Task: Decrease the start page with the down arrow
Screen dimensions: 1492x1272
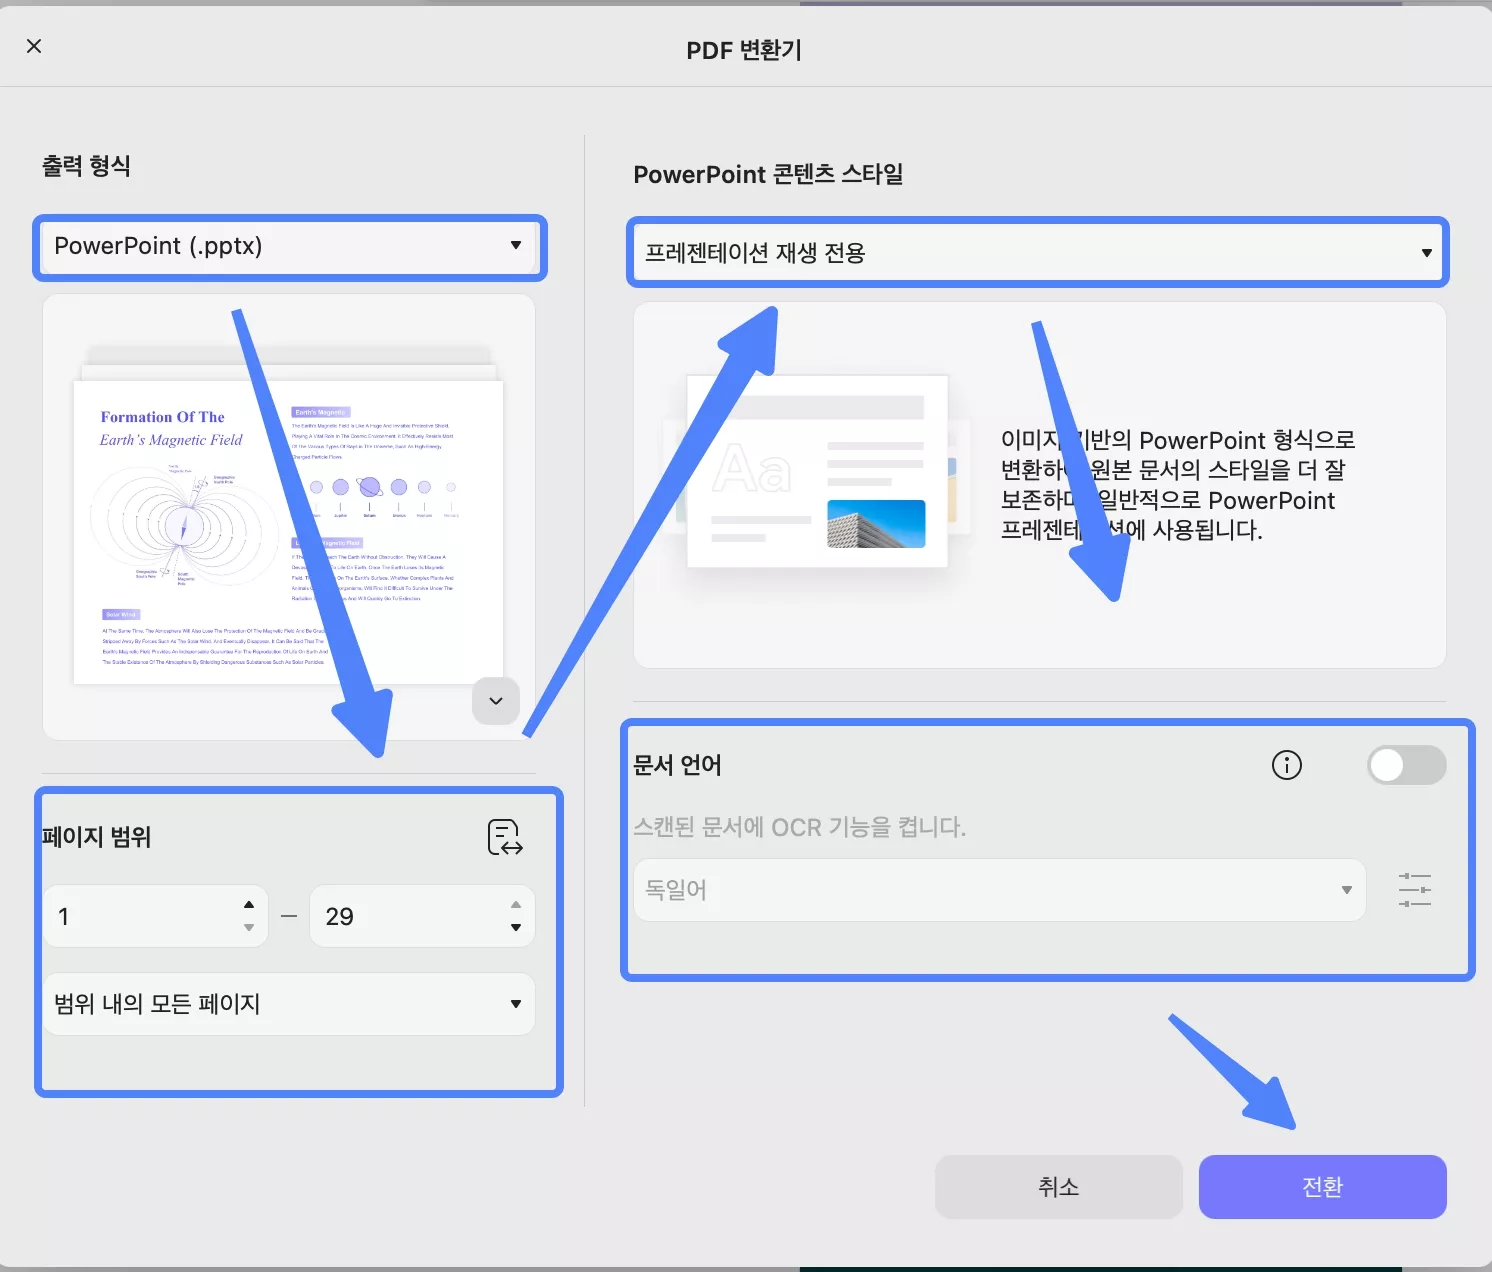Action: click(249, 928)
